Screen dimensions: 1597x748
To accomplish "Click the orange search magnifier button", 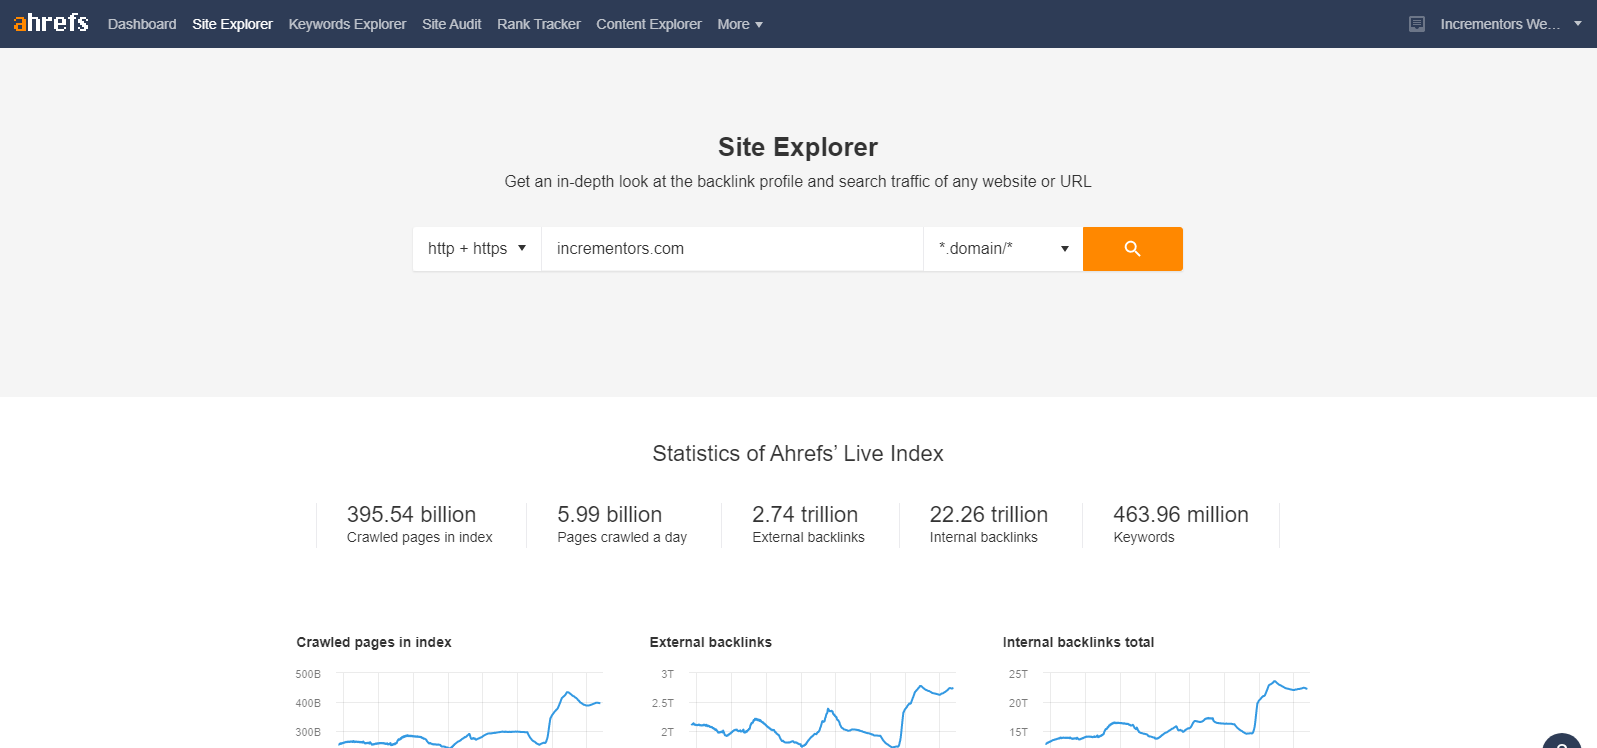I will 1132,249.
